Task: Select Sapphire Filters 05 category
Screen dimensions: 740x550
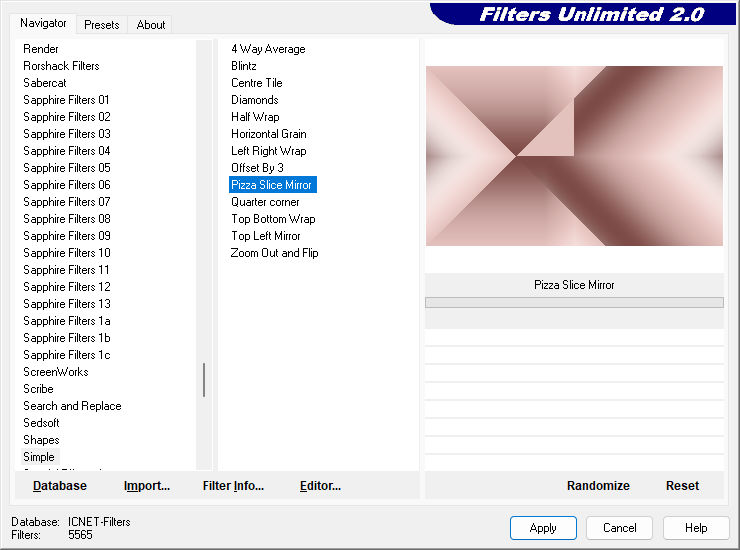Action: (x=67, y=168)
